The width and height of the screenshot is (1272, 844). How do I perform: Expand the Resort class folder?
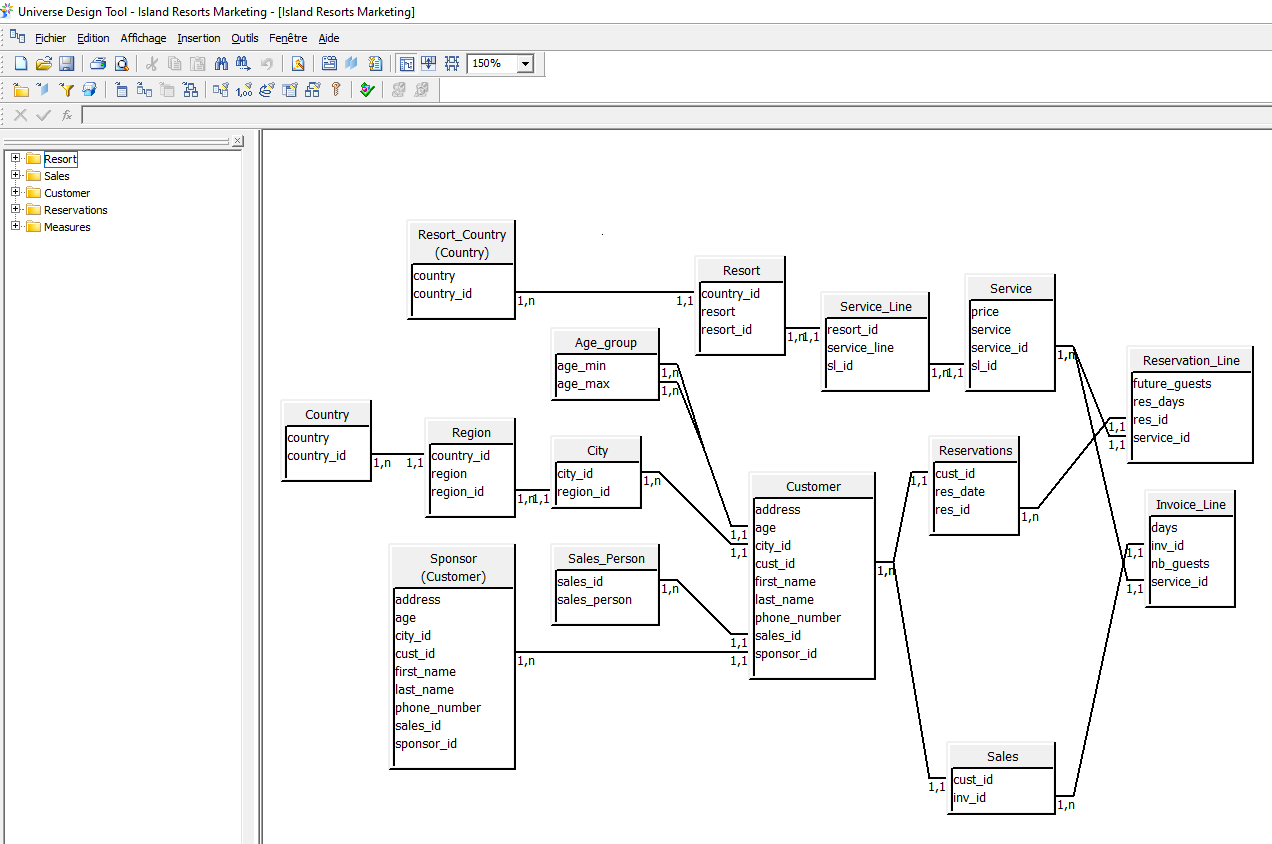point(16,159)
